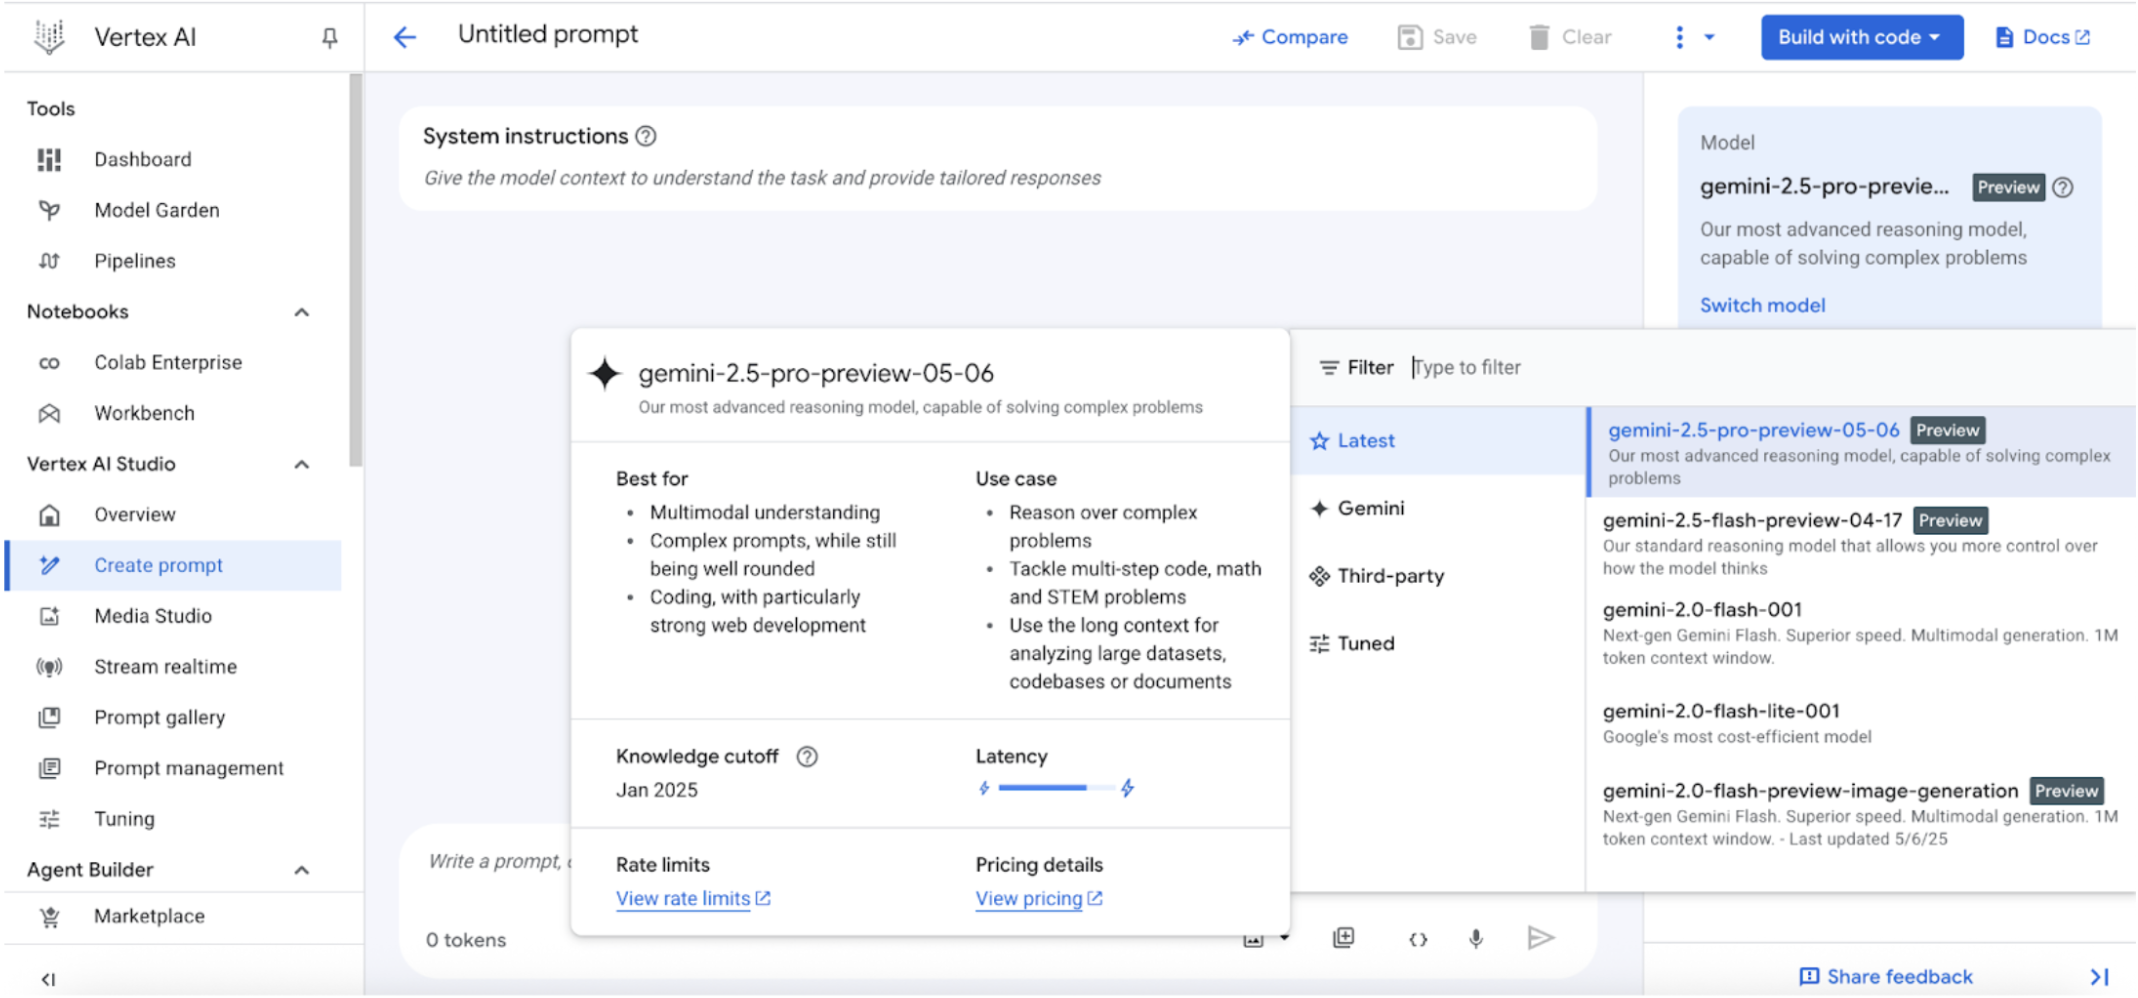Viewport: 2138px width, 998px height.
Task: Click the Compare button
Action: point(1290,37)
